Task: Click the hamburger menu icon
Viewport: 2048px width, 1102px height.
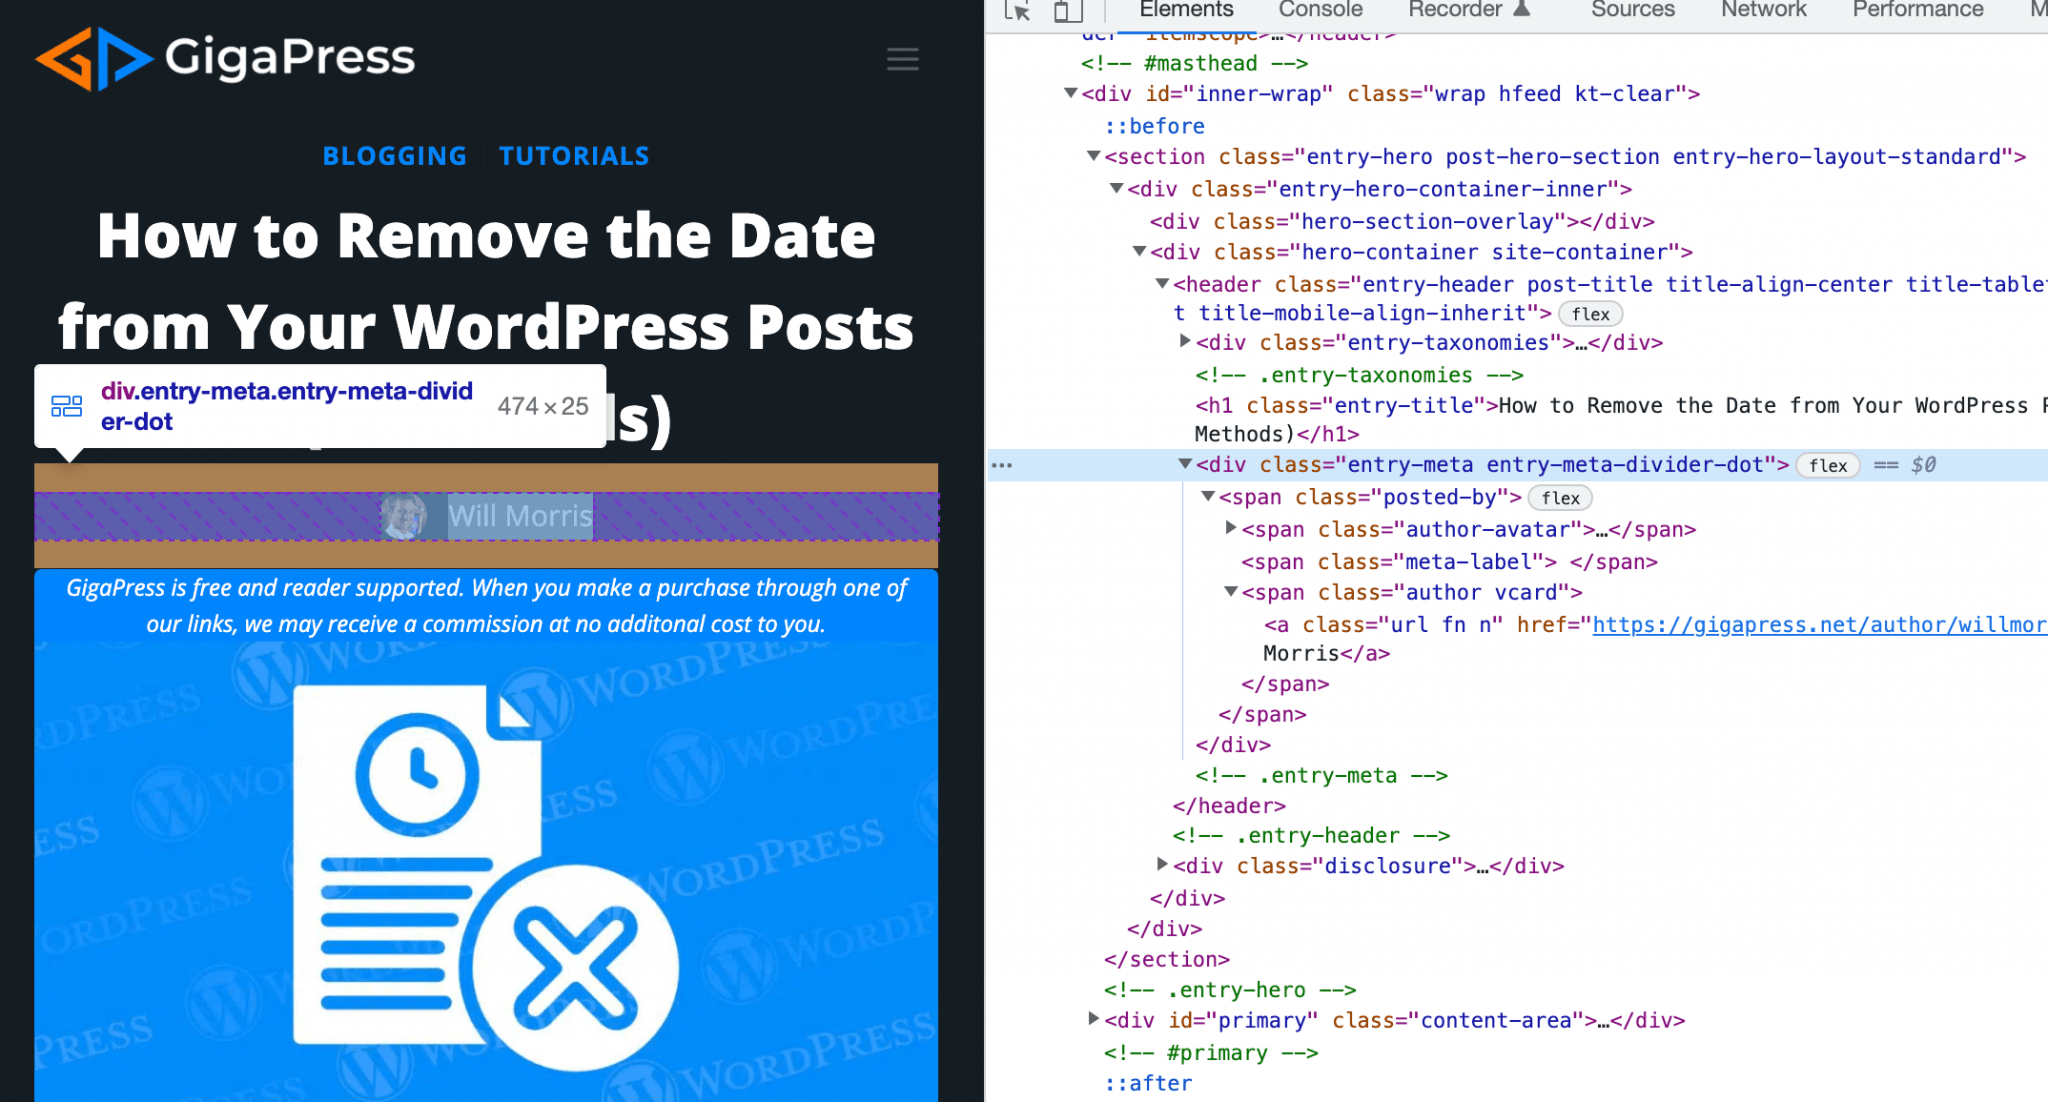Action: [901, 58]
